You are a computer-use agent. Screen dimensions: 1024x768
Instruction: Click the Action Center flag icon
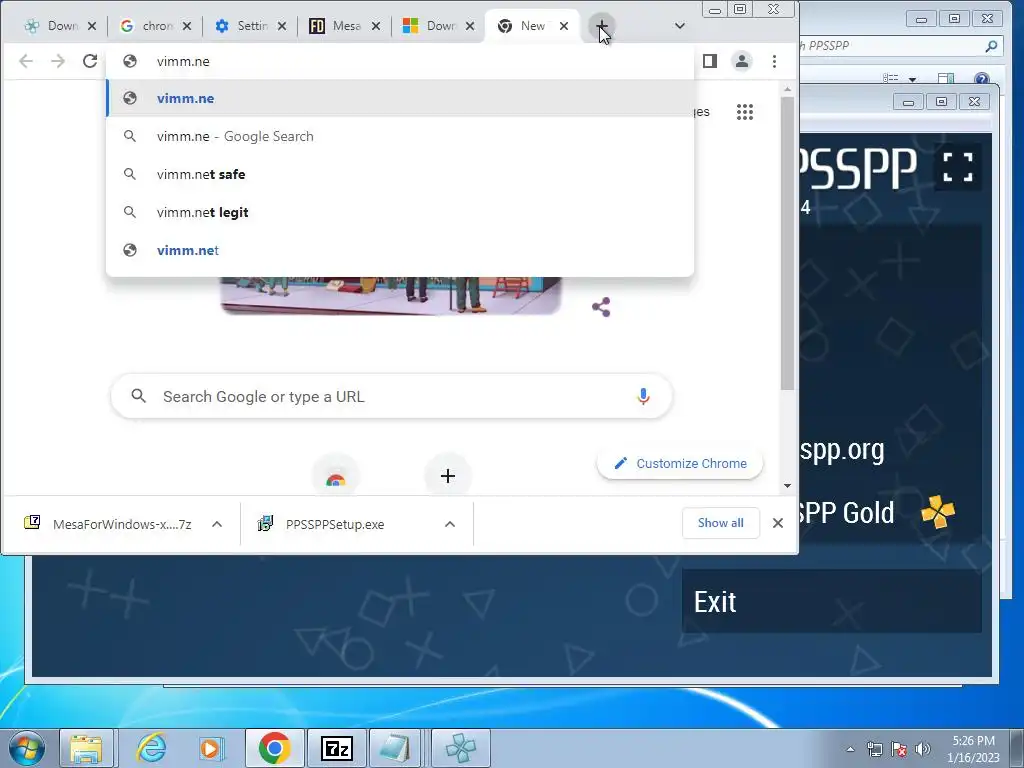point(899,749)
